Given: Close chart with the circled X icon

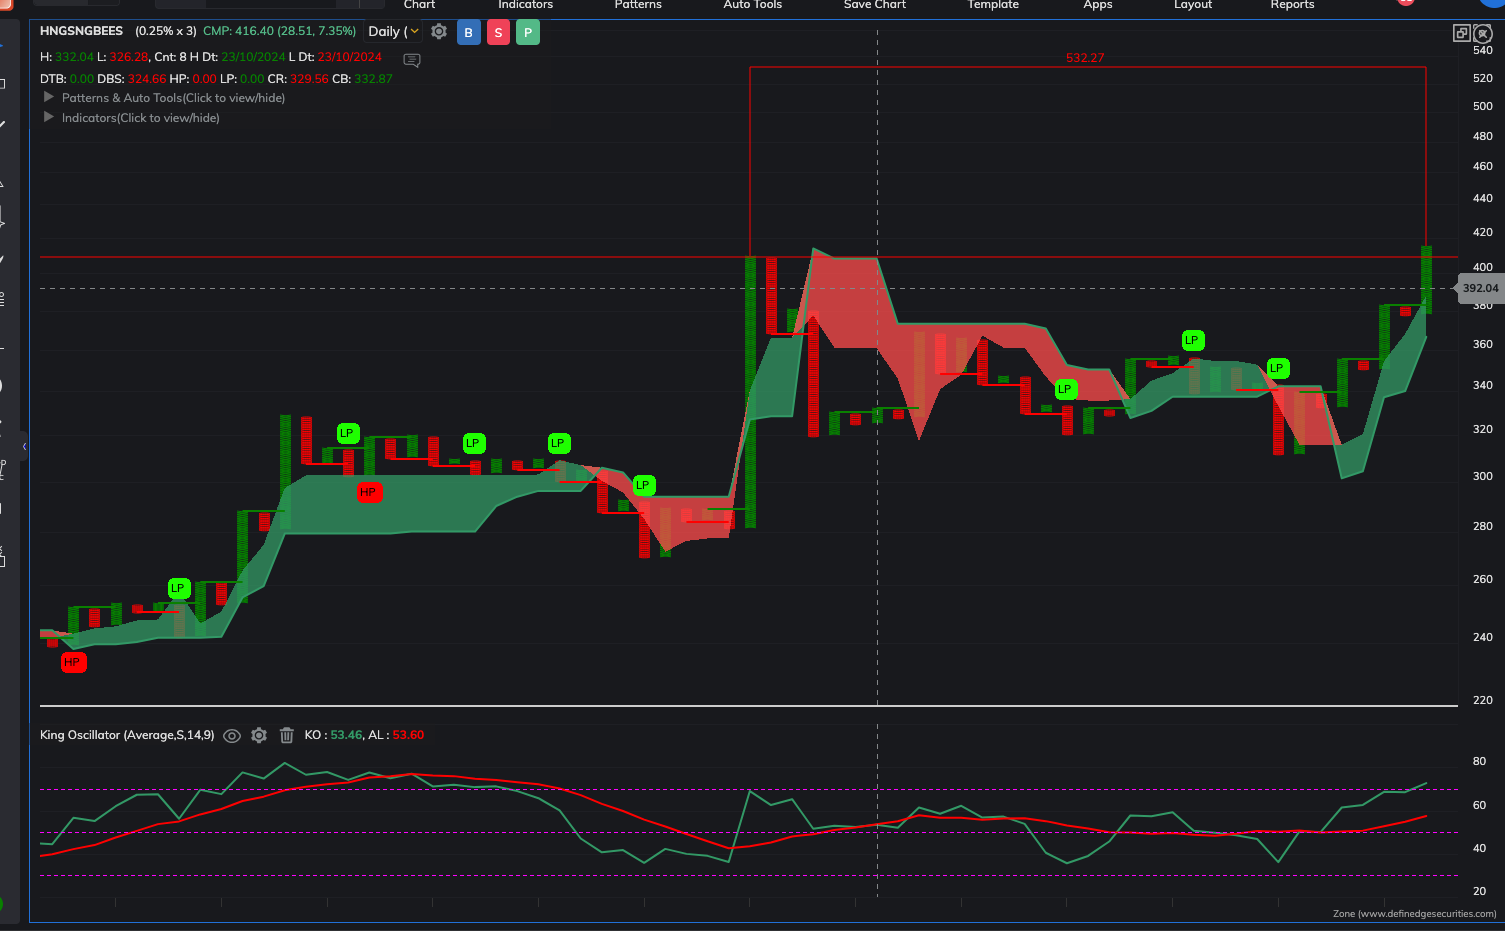Looking at the screenshot, I should tap(1483, 33).
